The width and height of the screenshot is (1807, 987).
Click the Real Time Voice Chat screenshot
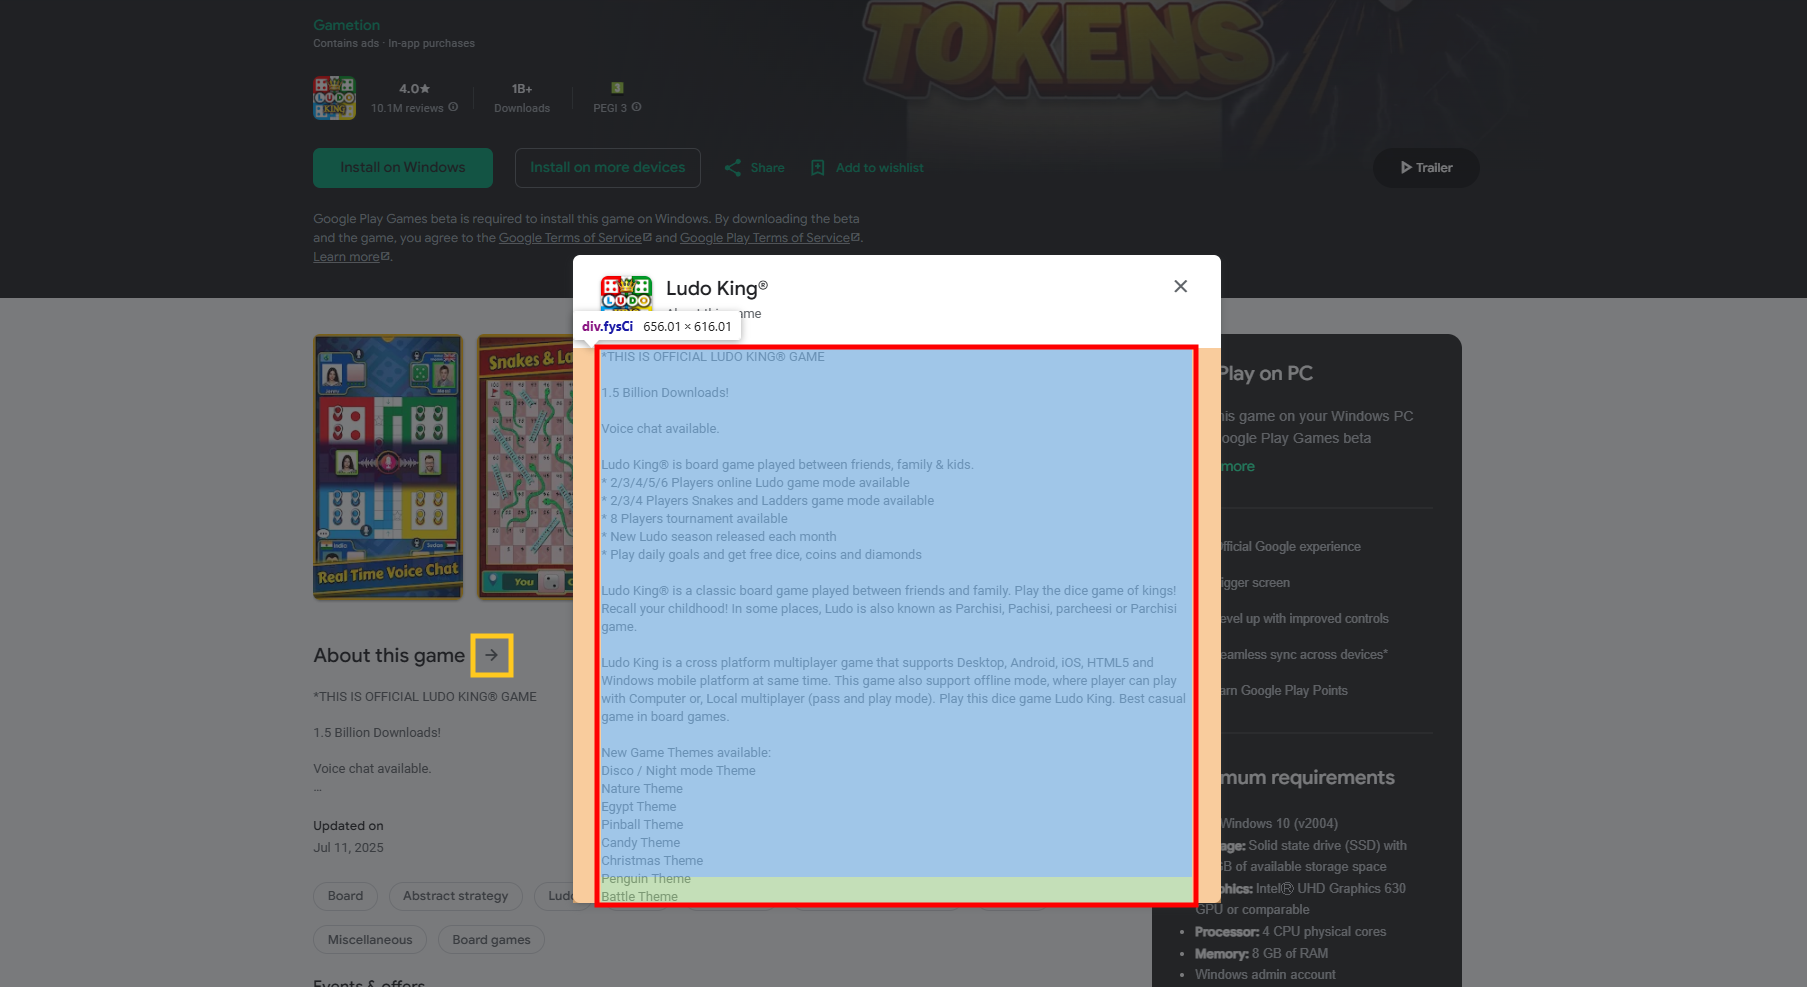pos(387,468)
